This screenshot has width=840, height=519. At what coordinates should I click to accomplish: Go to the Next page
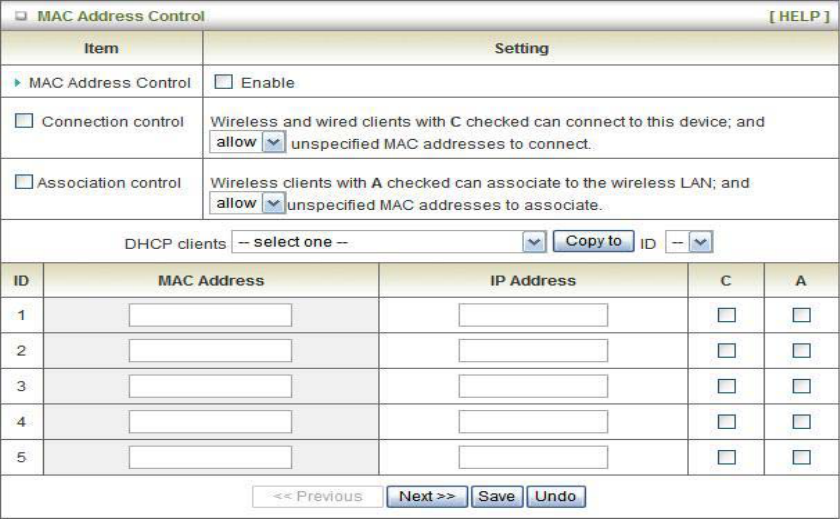[427, 496]
